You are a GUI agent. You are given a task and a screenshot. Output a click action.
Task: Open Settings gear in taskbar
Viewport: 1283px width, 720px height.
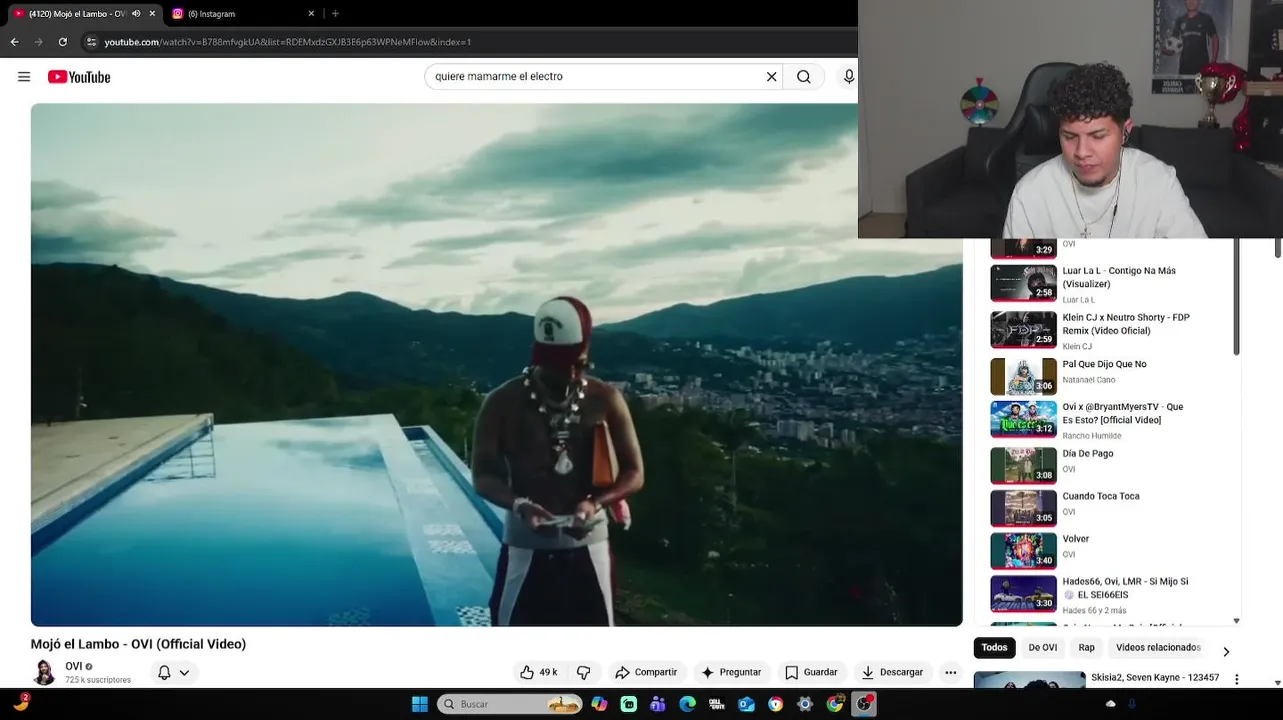pyautogui.click(x=805, y=704)
